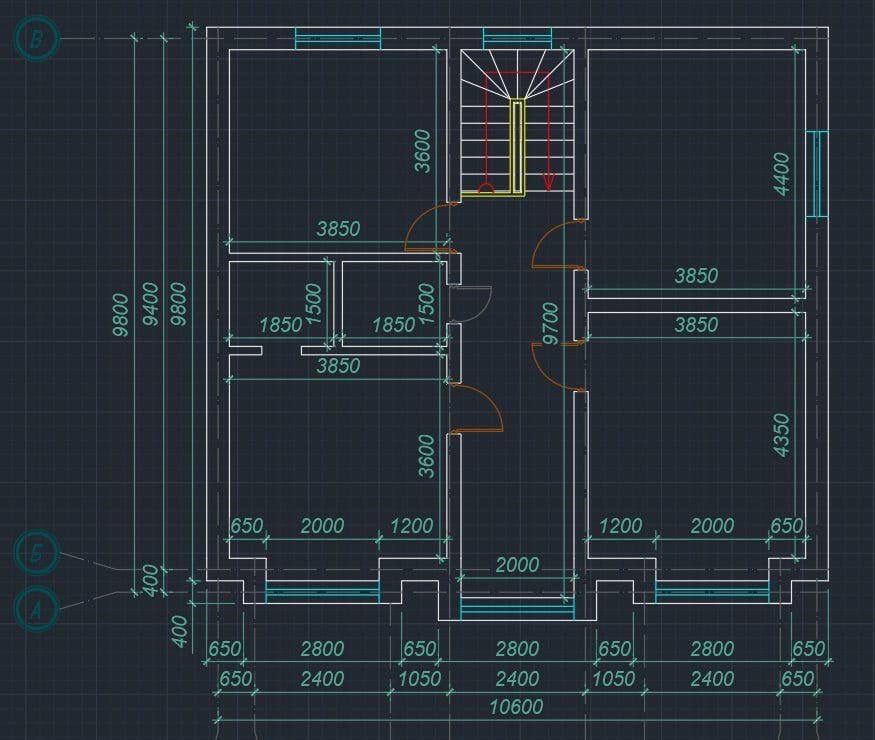The image size is (875, 740).
Task: Pick the 9400 vertical dimension text
Action: click(x=150, y=304)
